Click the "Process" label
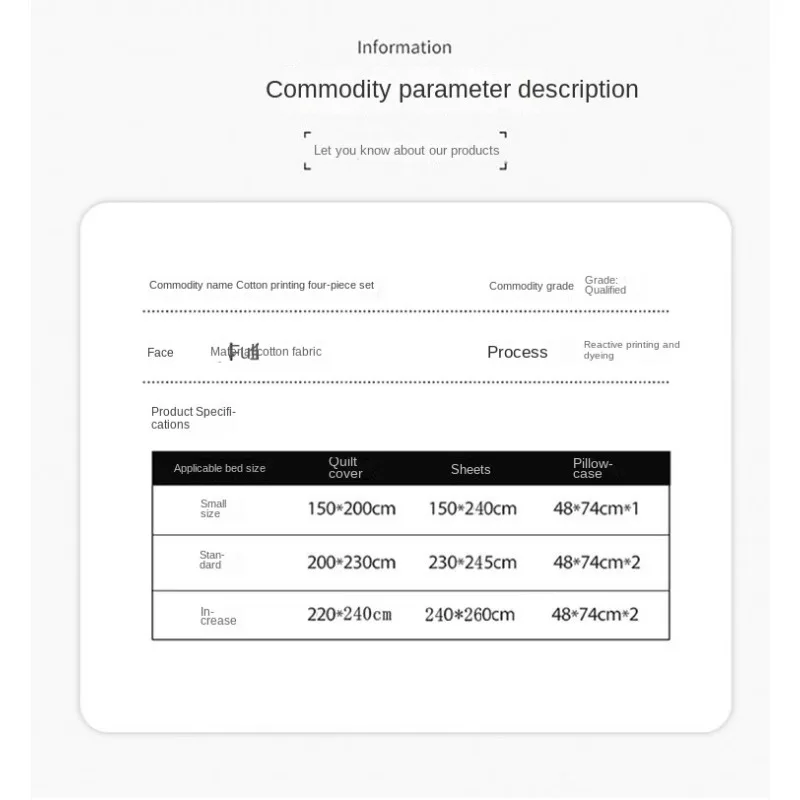The height and width of the screenshot is (800, 800). pos(517,352)
